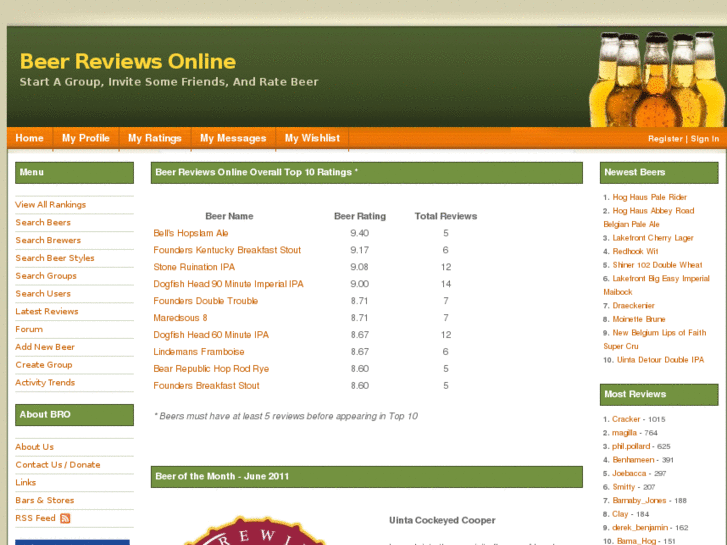Image resolution: width=727 pixels, height=545 pixels.
Task: Open New Belgium Lips of Faith Super Cru
Action: coord(655,340)
